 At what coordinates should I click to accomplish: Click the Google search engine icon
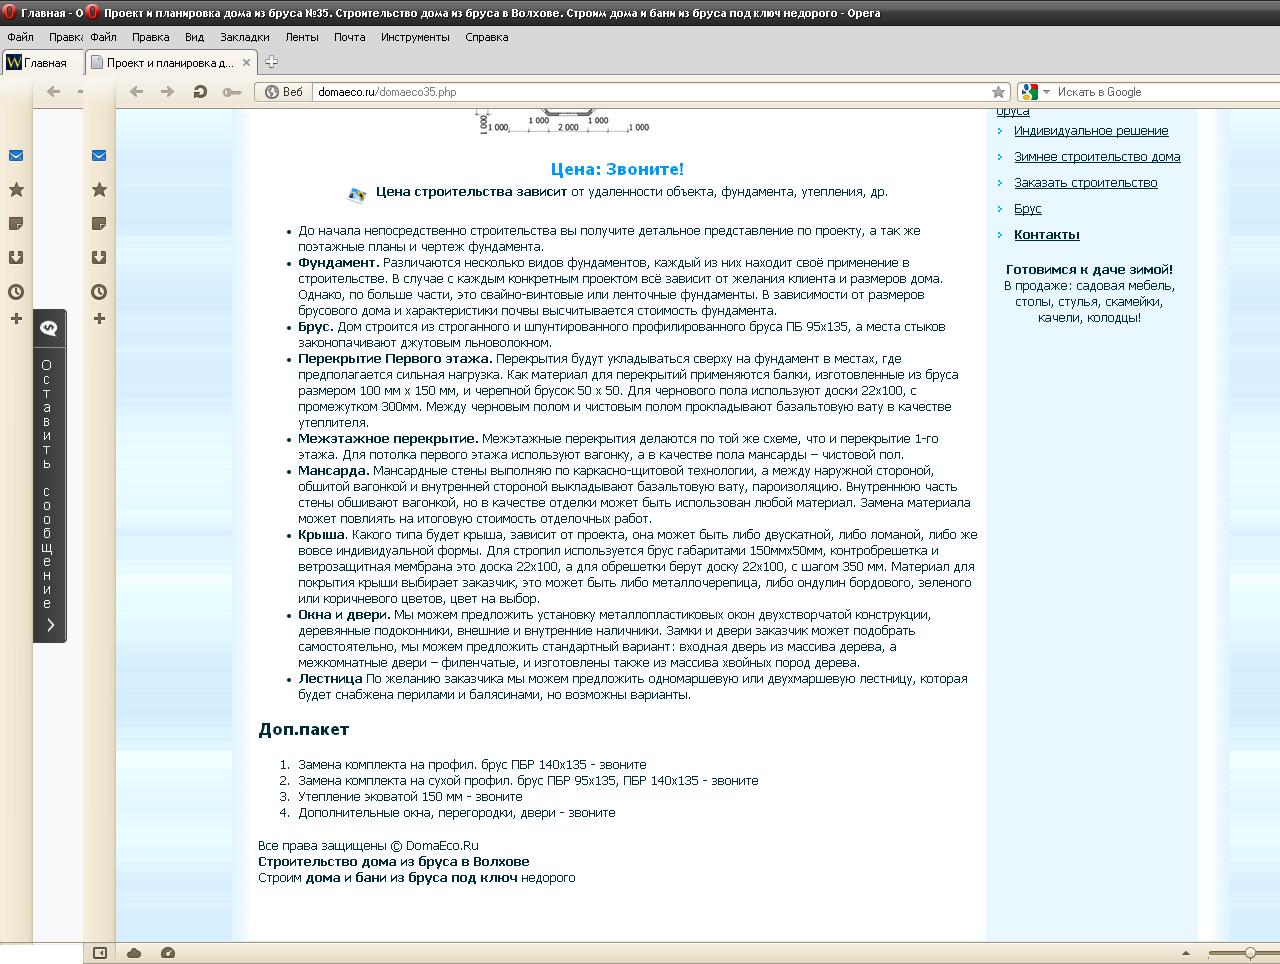pos(1029,92)
